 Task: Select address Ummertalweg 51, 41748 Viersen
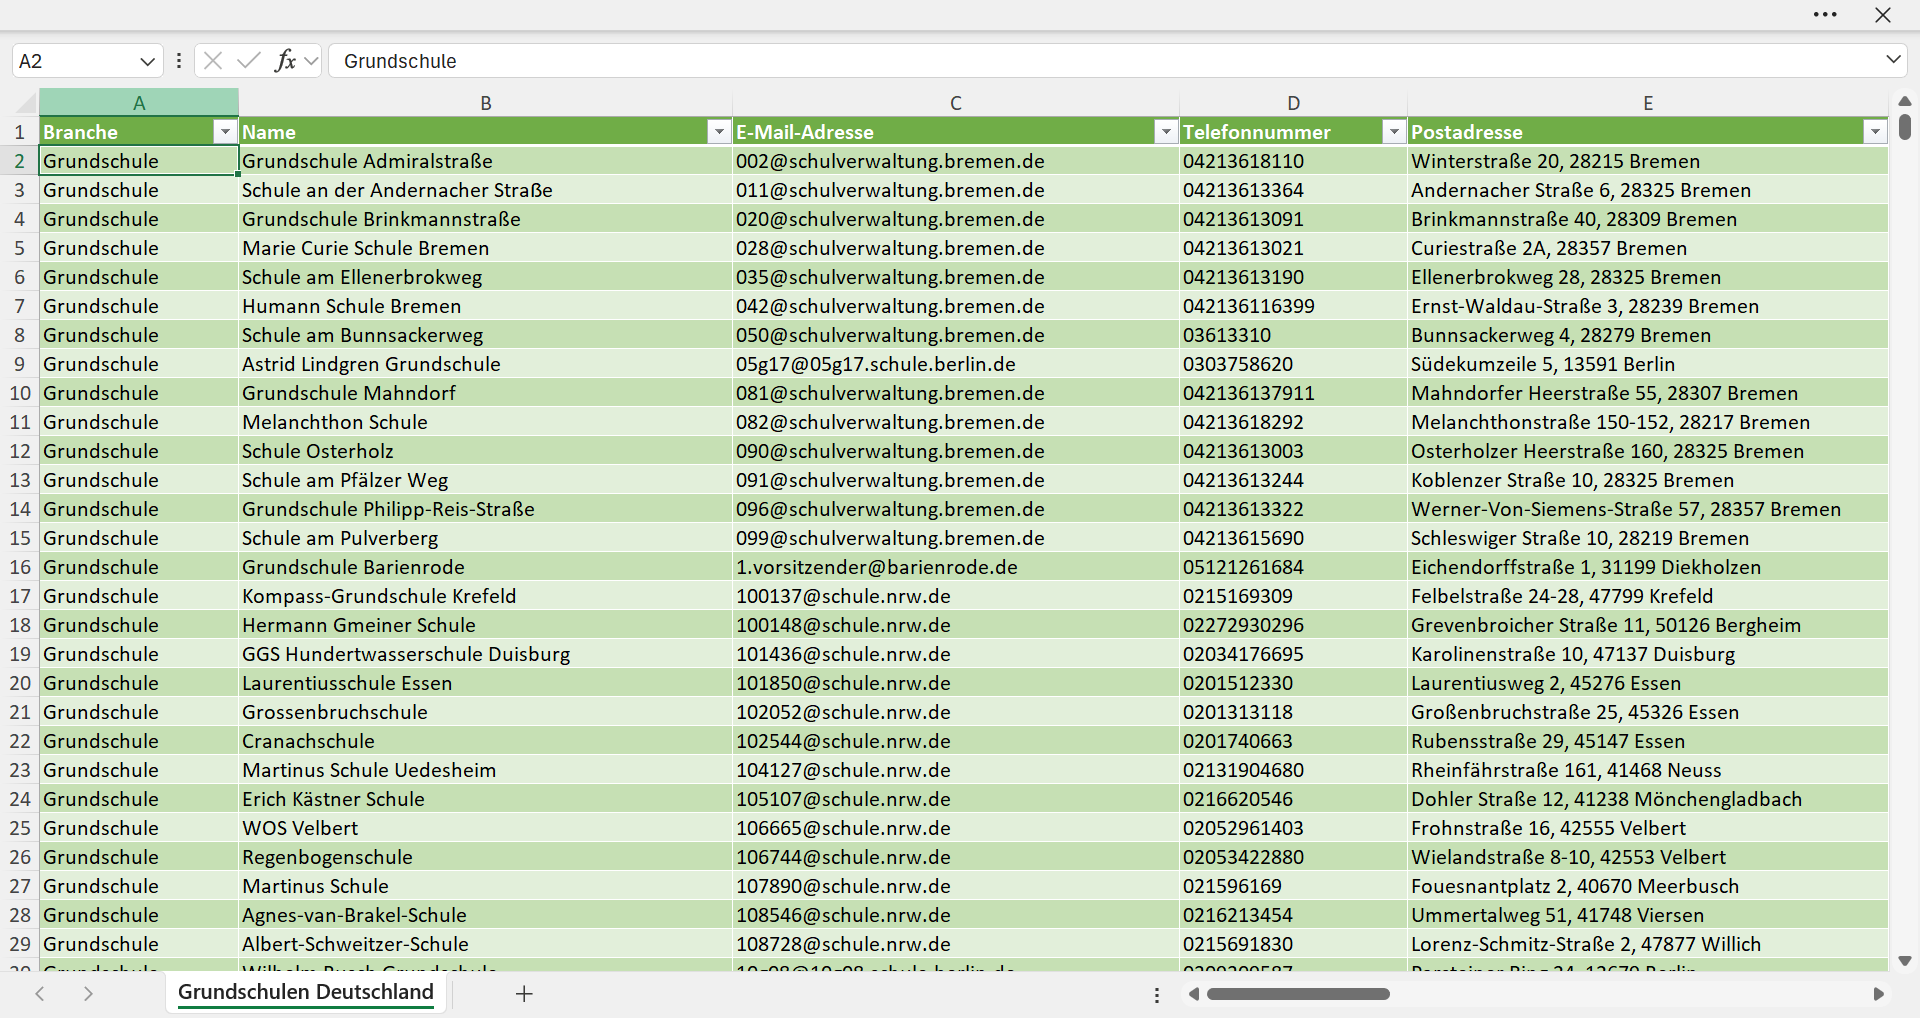(x=1648, y=915)
